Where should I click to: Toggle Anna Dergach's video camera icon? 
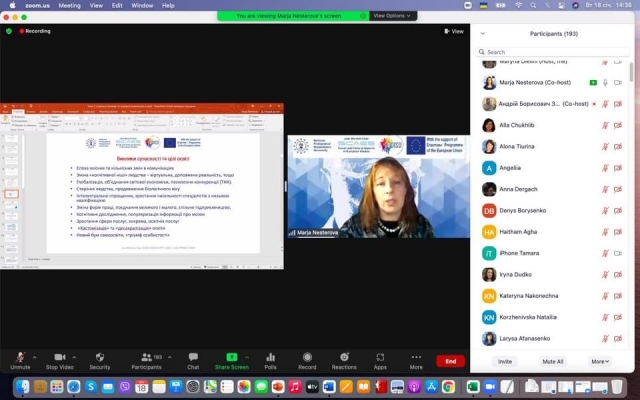tap(618, 189)
